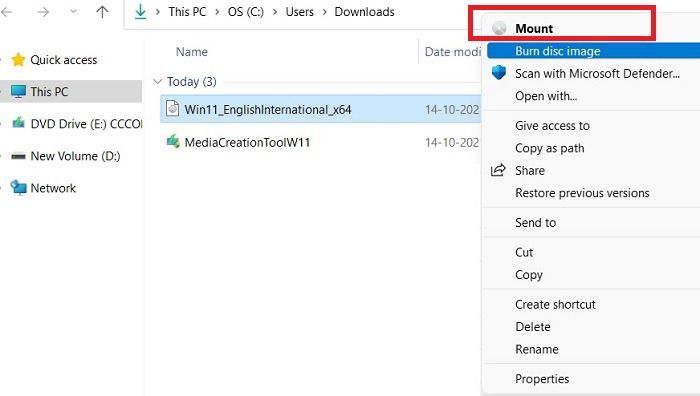This screenshot has height=396, width=700.
Task: Click the Win11_EnglishInternational_x64 ISO file icon
Action: click(x=172, y=108)
